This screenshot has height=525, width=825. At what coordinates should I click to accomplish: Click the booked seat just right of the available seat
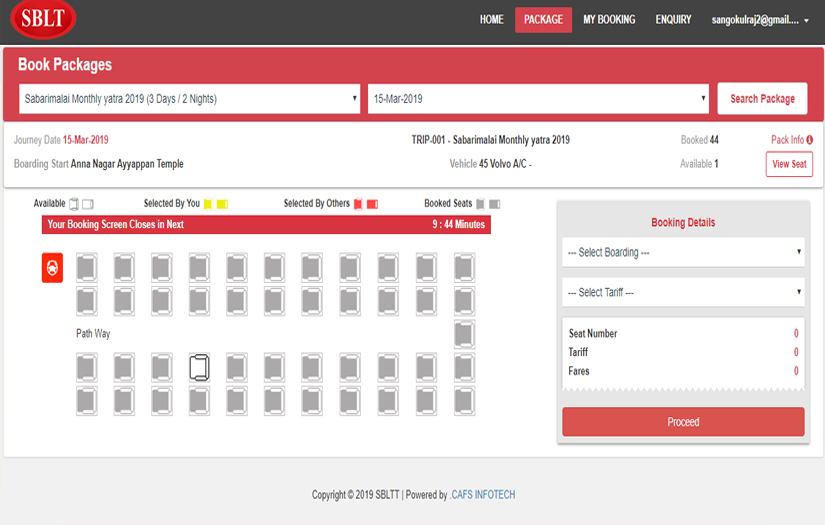click(237, 367)
